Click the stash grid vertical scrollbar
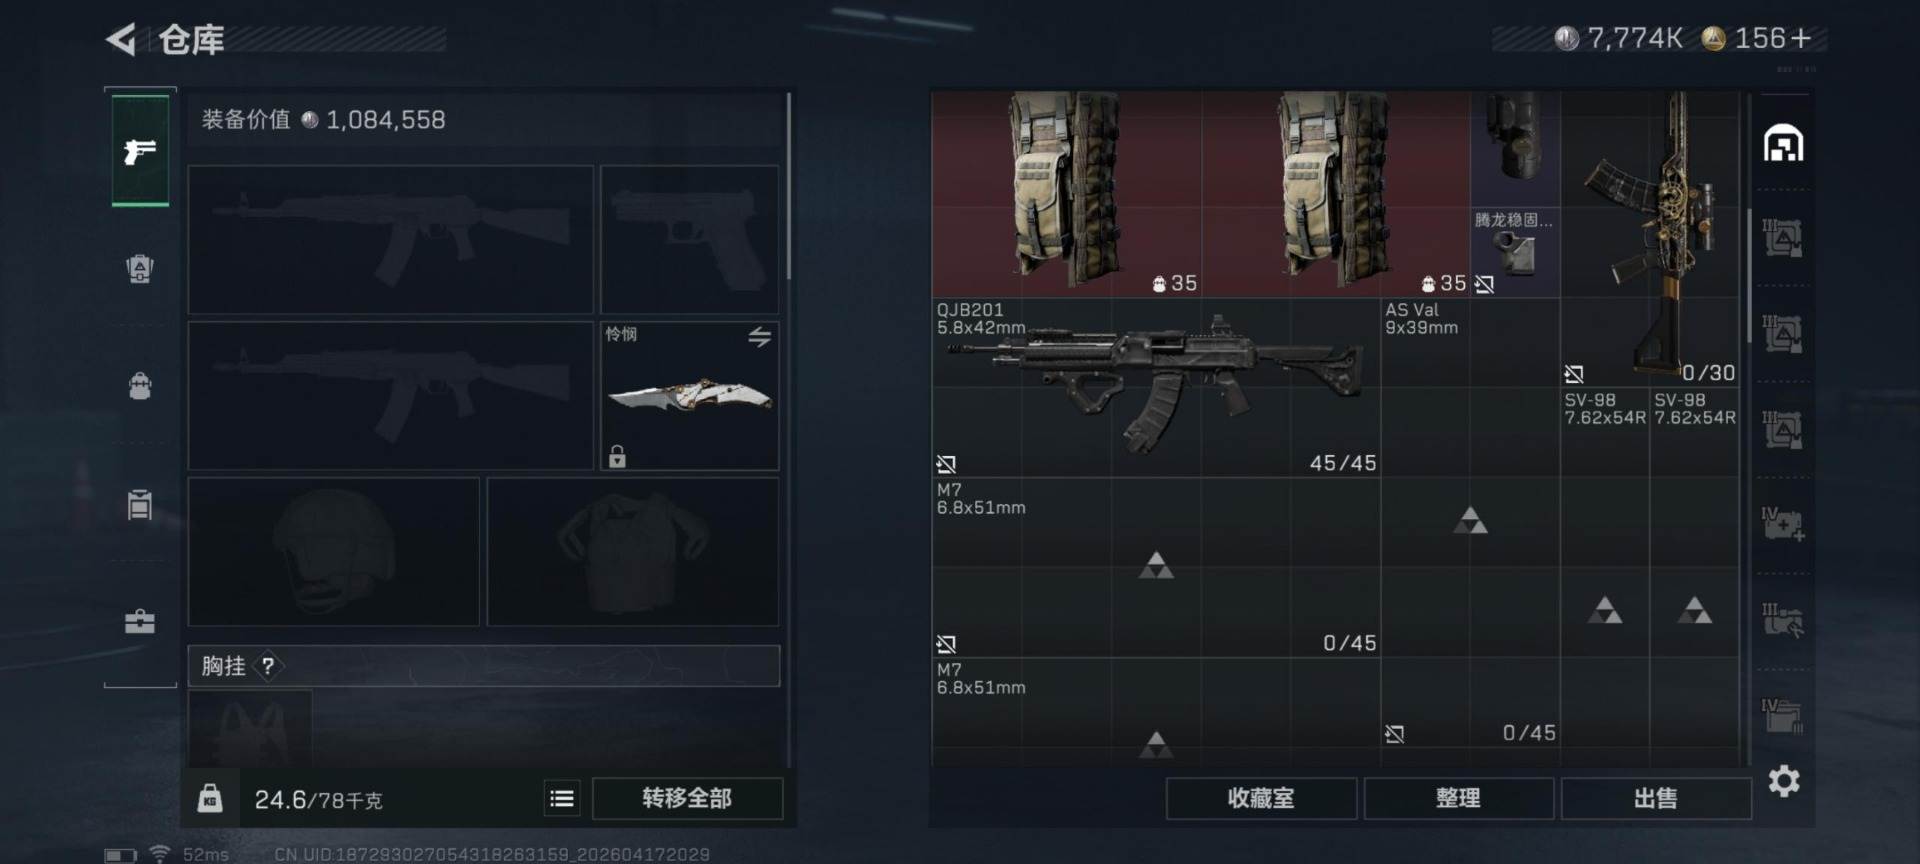Viewport: 1920px width, 864px height. [1748, 275]
